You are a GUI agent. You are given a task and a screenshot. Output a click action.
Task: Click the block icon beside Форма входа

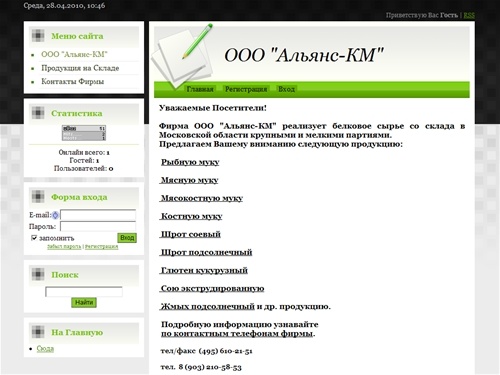click(38, 197)
